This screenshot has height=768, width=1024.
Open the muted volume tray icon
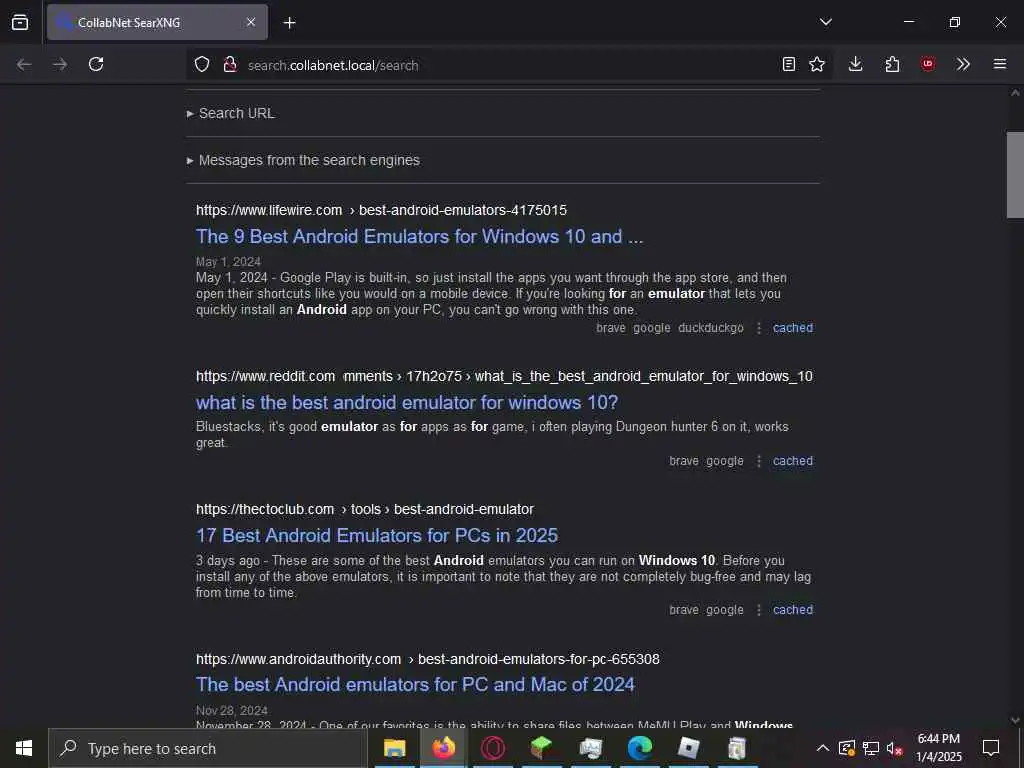point(894,748)
